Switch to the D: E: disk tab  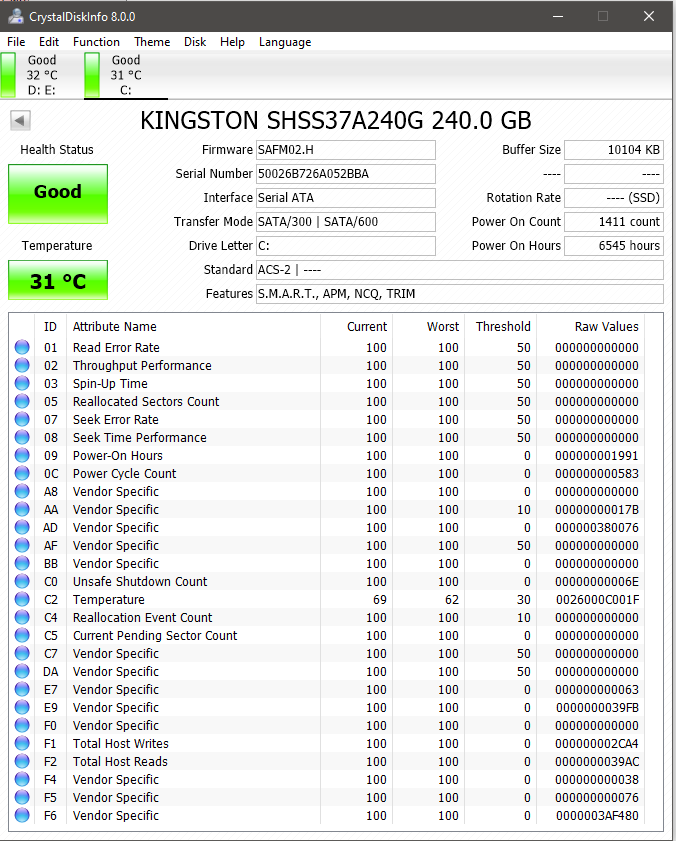[42, 75]
